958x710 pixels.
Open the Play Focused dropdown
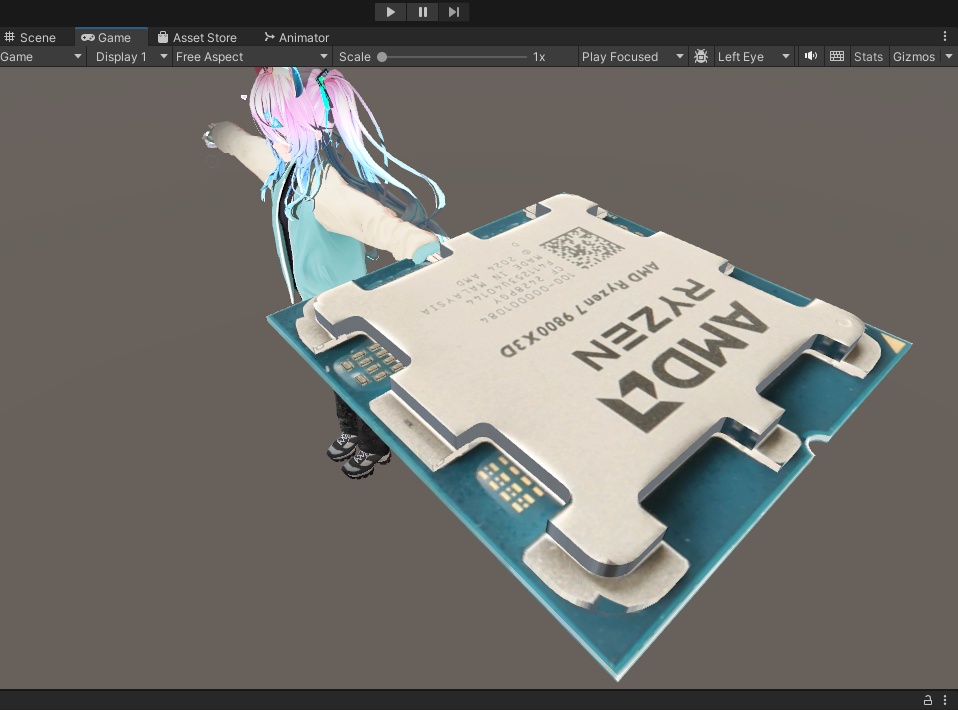[632, 57]
